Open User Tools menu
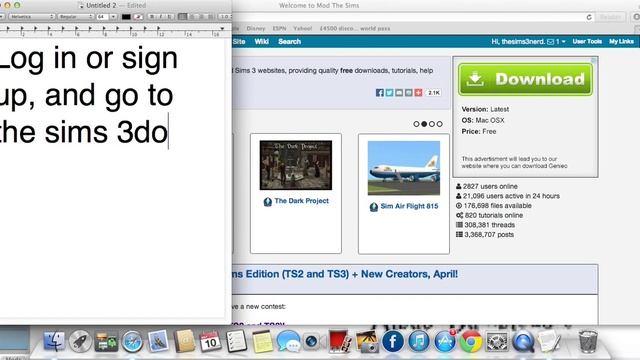The height and width of the screenshot is (360, 640). click(x=587, y=42)
